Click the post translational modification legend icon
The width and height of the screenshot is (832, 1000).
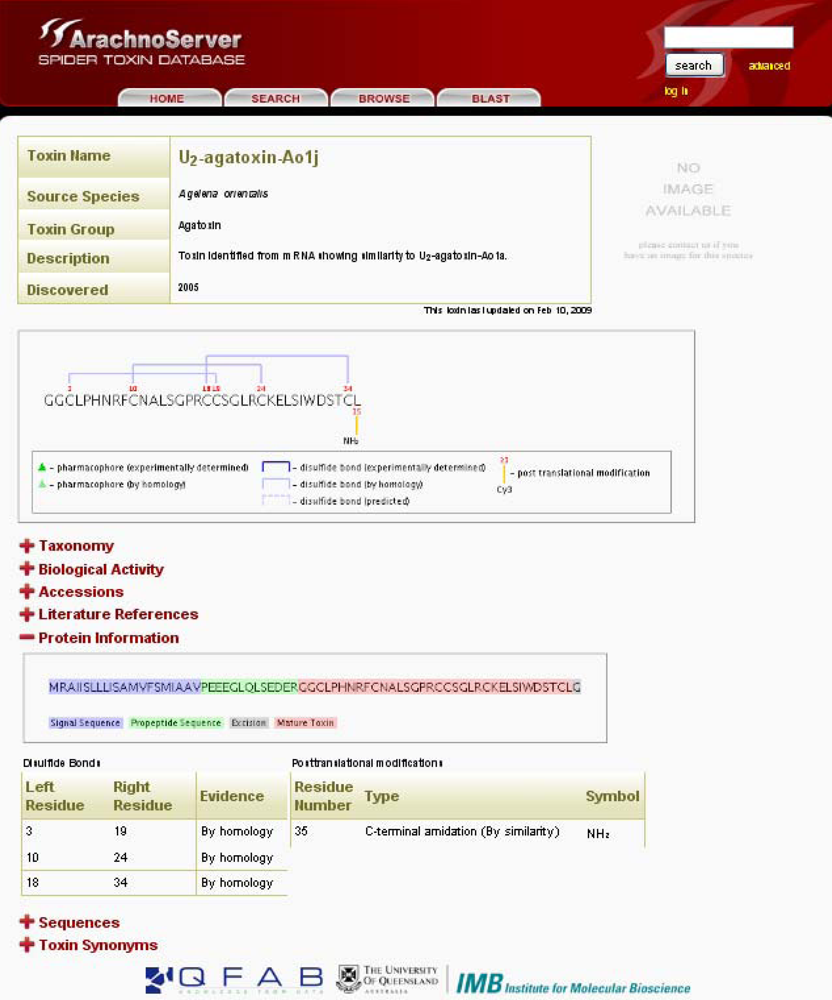[x=504, y=474]
